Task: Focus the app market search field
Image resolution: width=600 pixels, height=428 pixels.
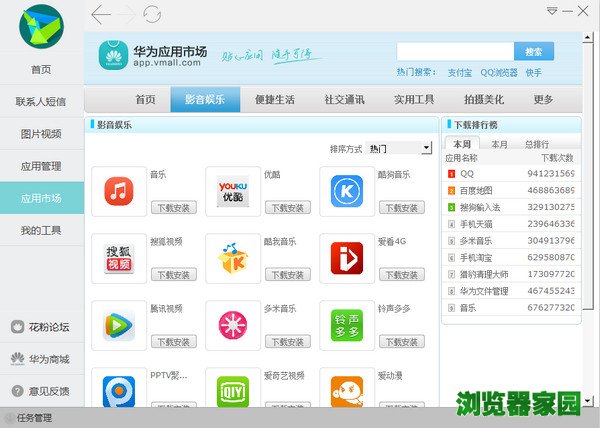Action: (455, 51)
